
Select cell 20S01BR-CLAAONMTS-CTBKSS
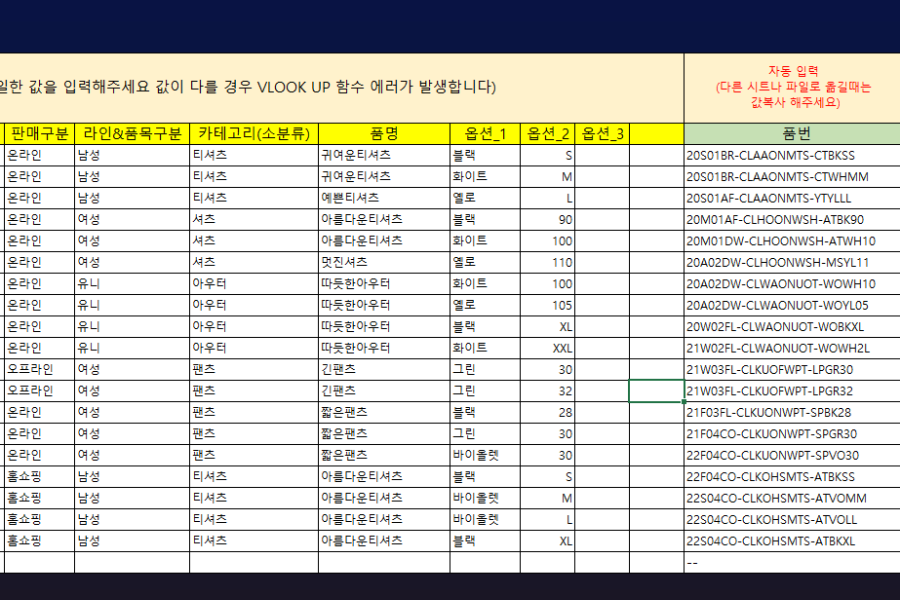tap(793, 156)
